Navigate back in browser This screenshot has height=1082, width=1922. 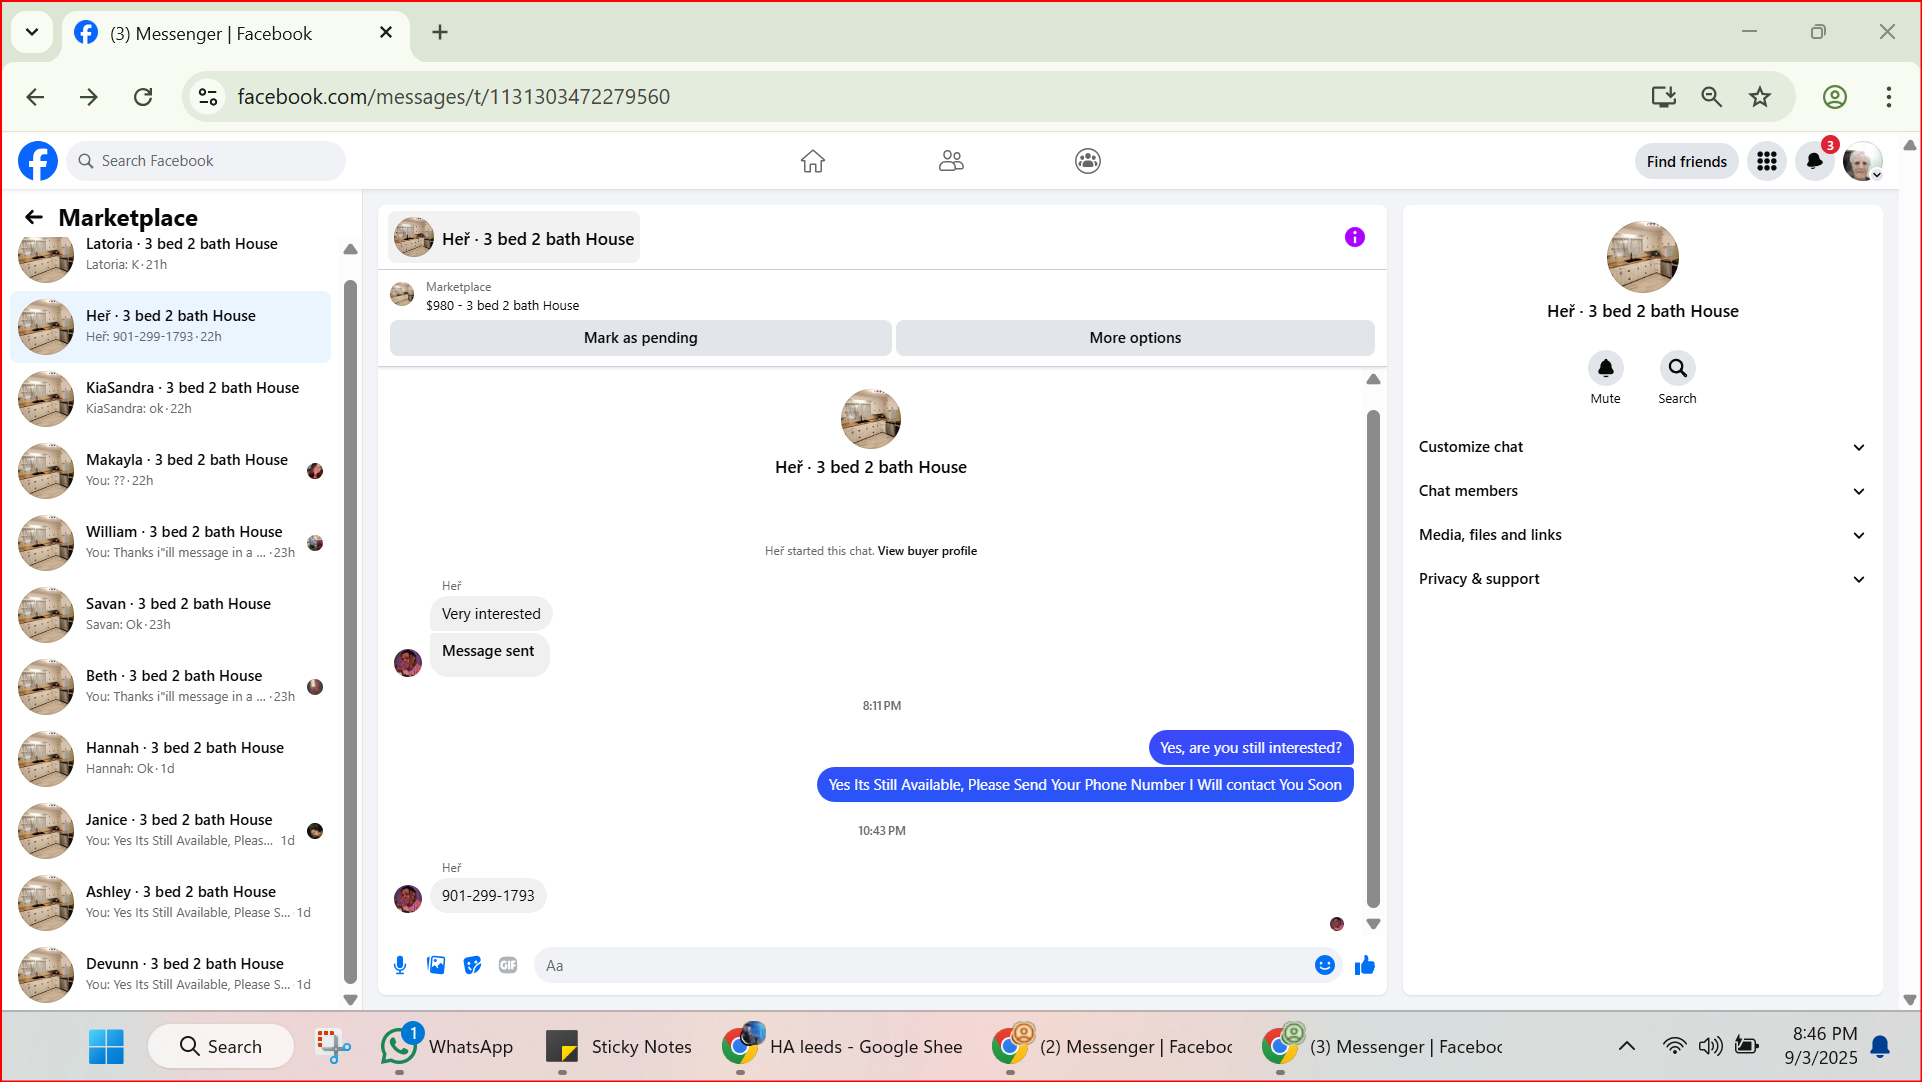tap(35, 97)
